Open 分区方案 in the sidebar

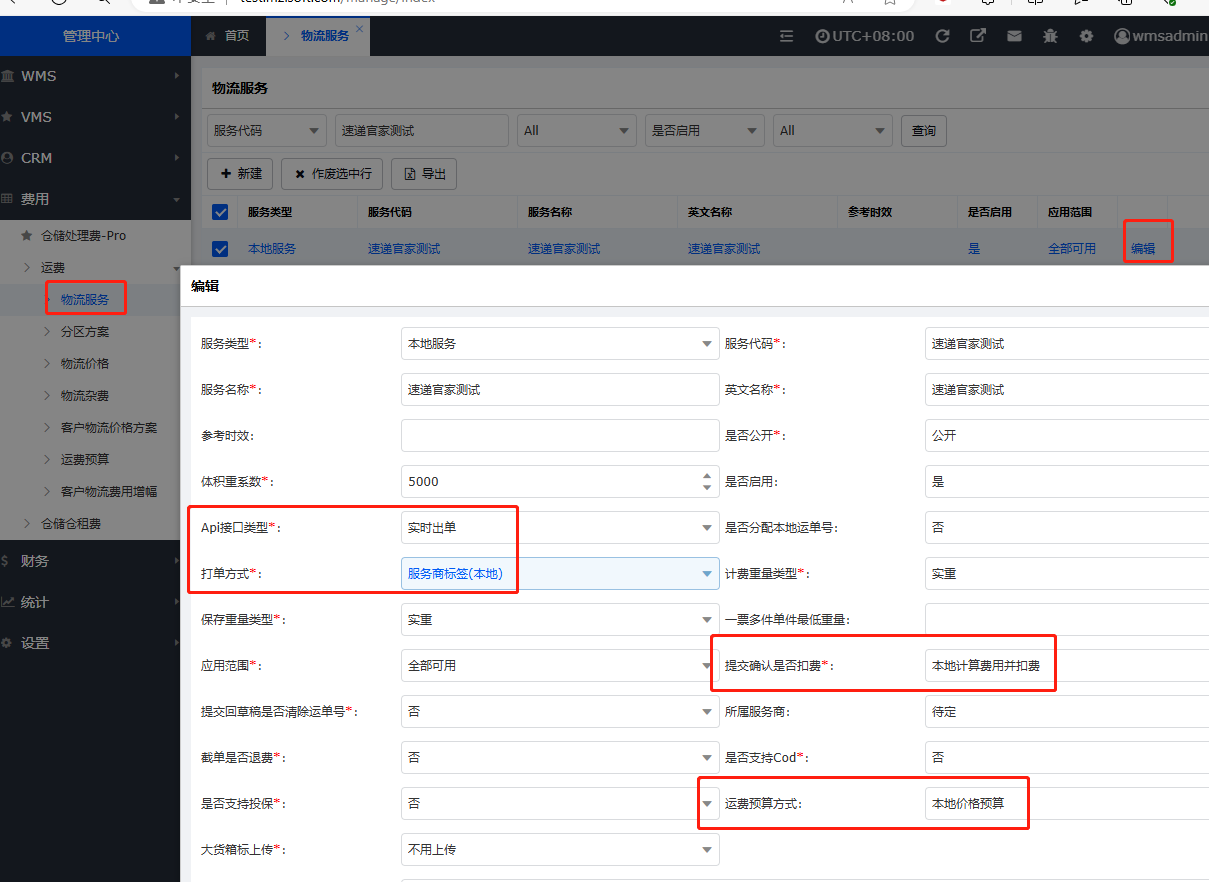[x=85, y=331]
